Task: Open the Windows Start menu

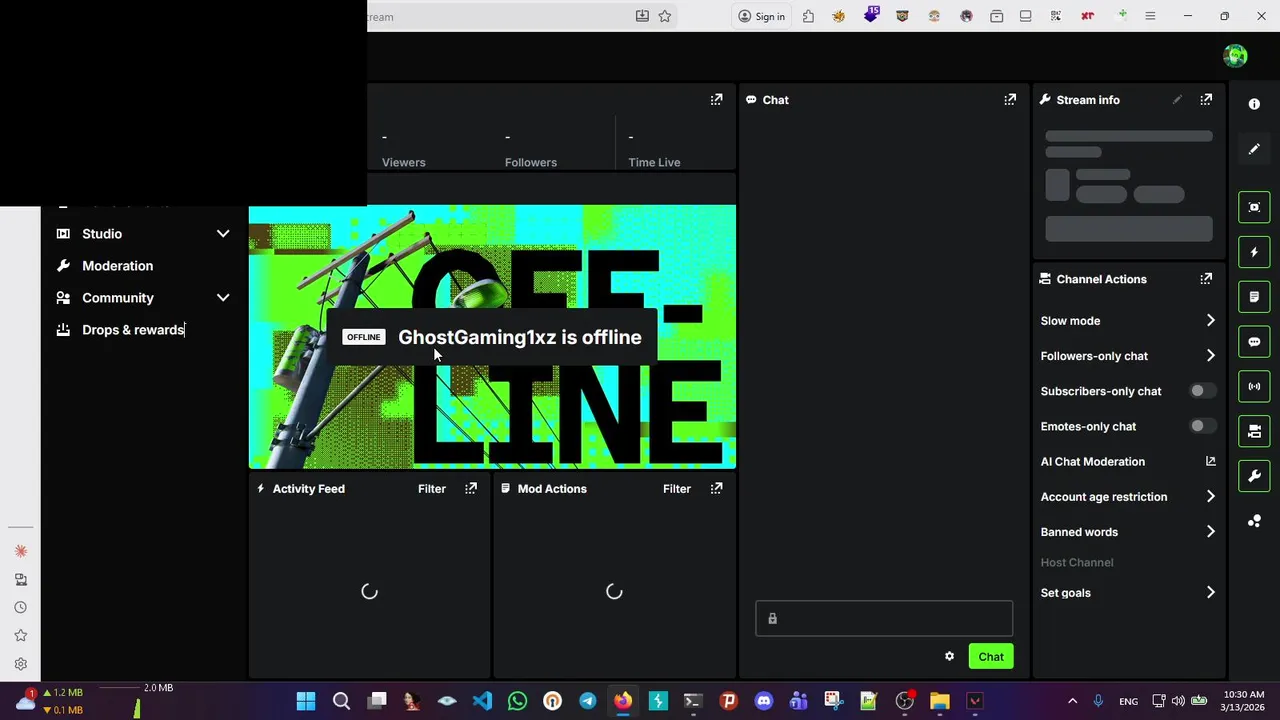Action: [306, 701]
